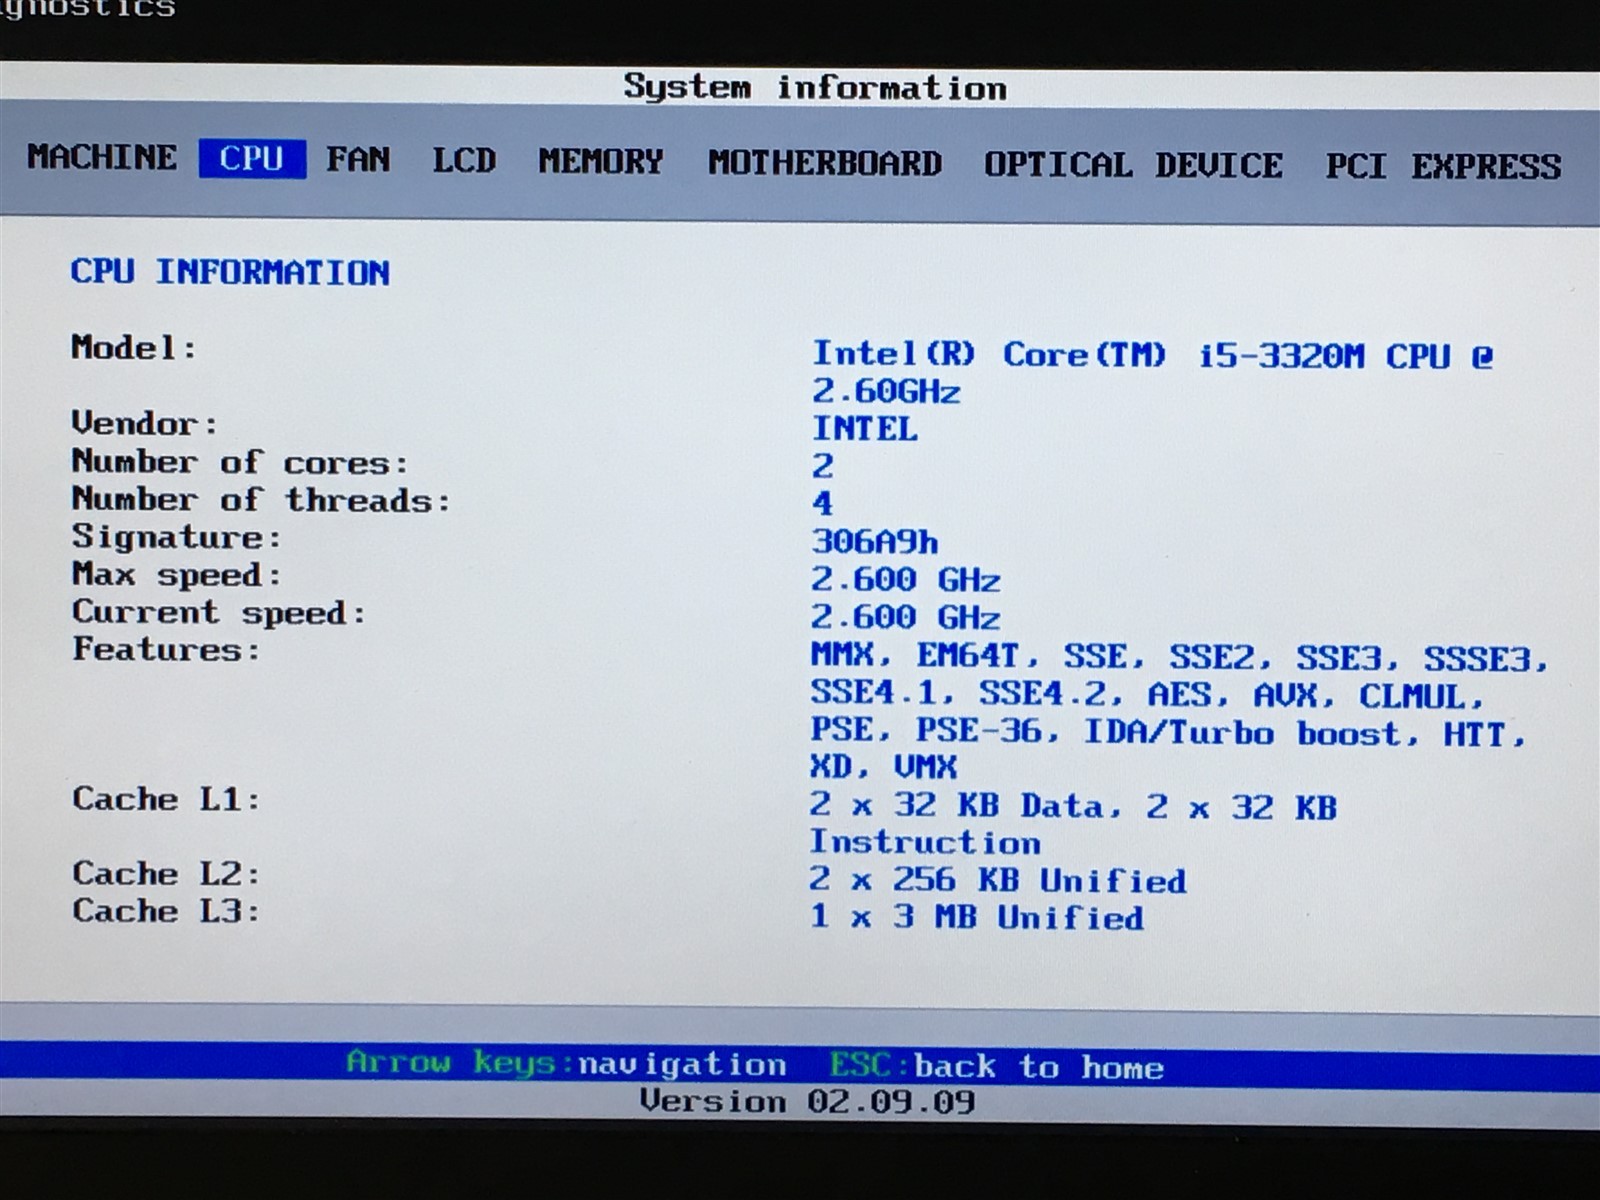Screen dimensions: 1600x1200
Task: Click the Current speed 2.600 GHz value
Action: pyautogui.click(x=906, y=617)
